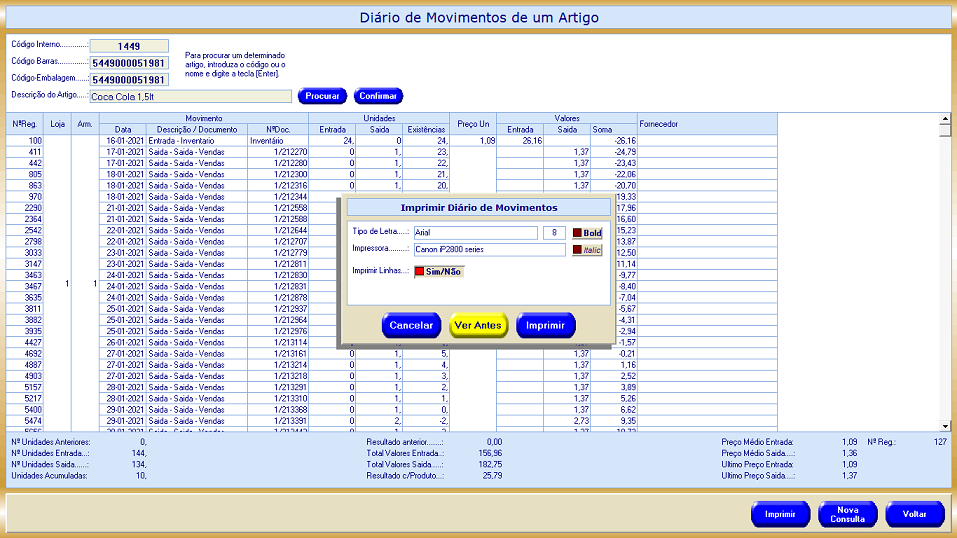
Task: Click the bottom bar Imprimir button
Action: click(780, 514)
